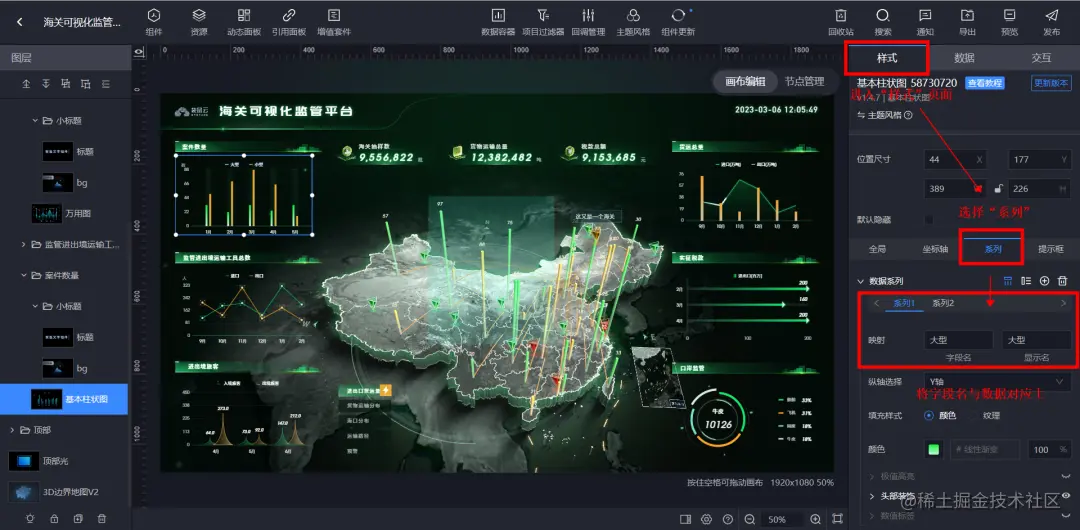1080x530 pixels.
Task: Switch to 节点管理 mode
Action: (x=804, y=81)
